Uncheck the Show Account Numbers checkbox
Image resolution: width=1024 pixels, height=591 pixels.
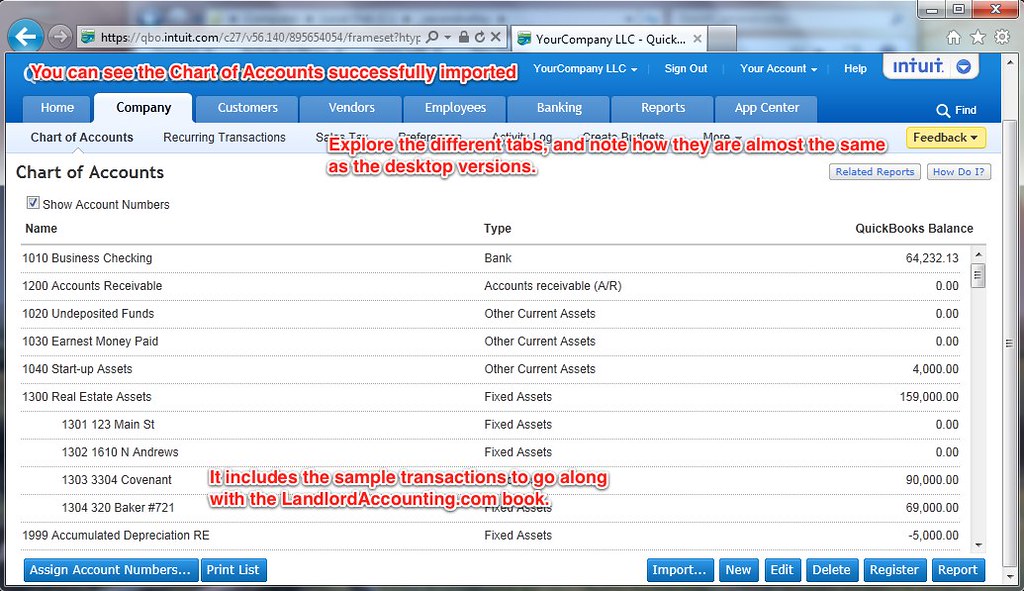tap(33, 204)
